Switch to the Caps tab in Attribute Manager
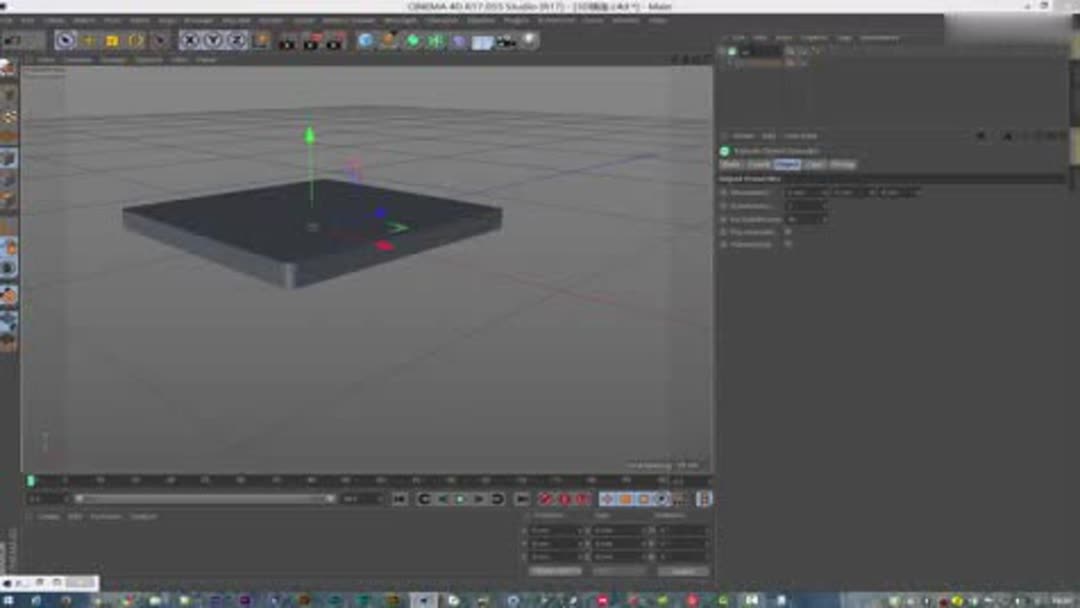This screenshot has height=608, width=1080. tap(815, 164)
